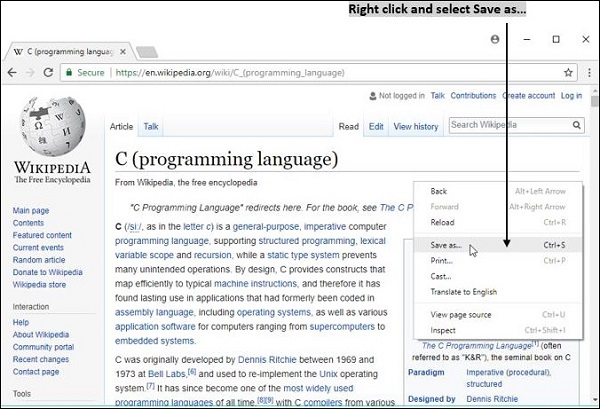Select Inspect from the context menu
This screenshot has width=600, height=409.
coord(498,330)
